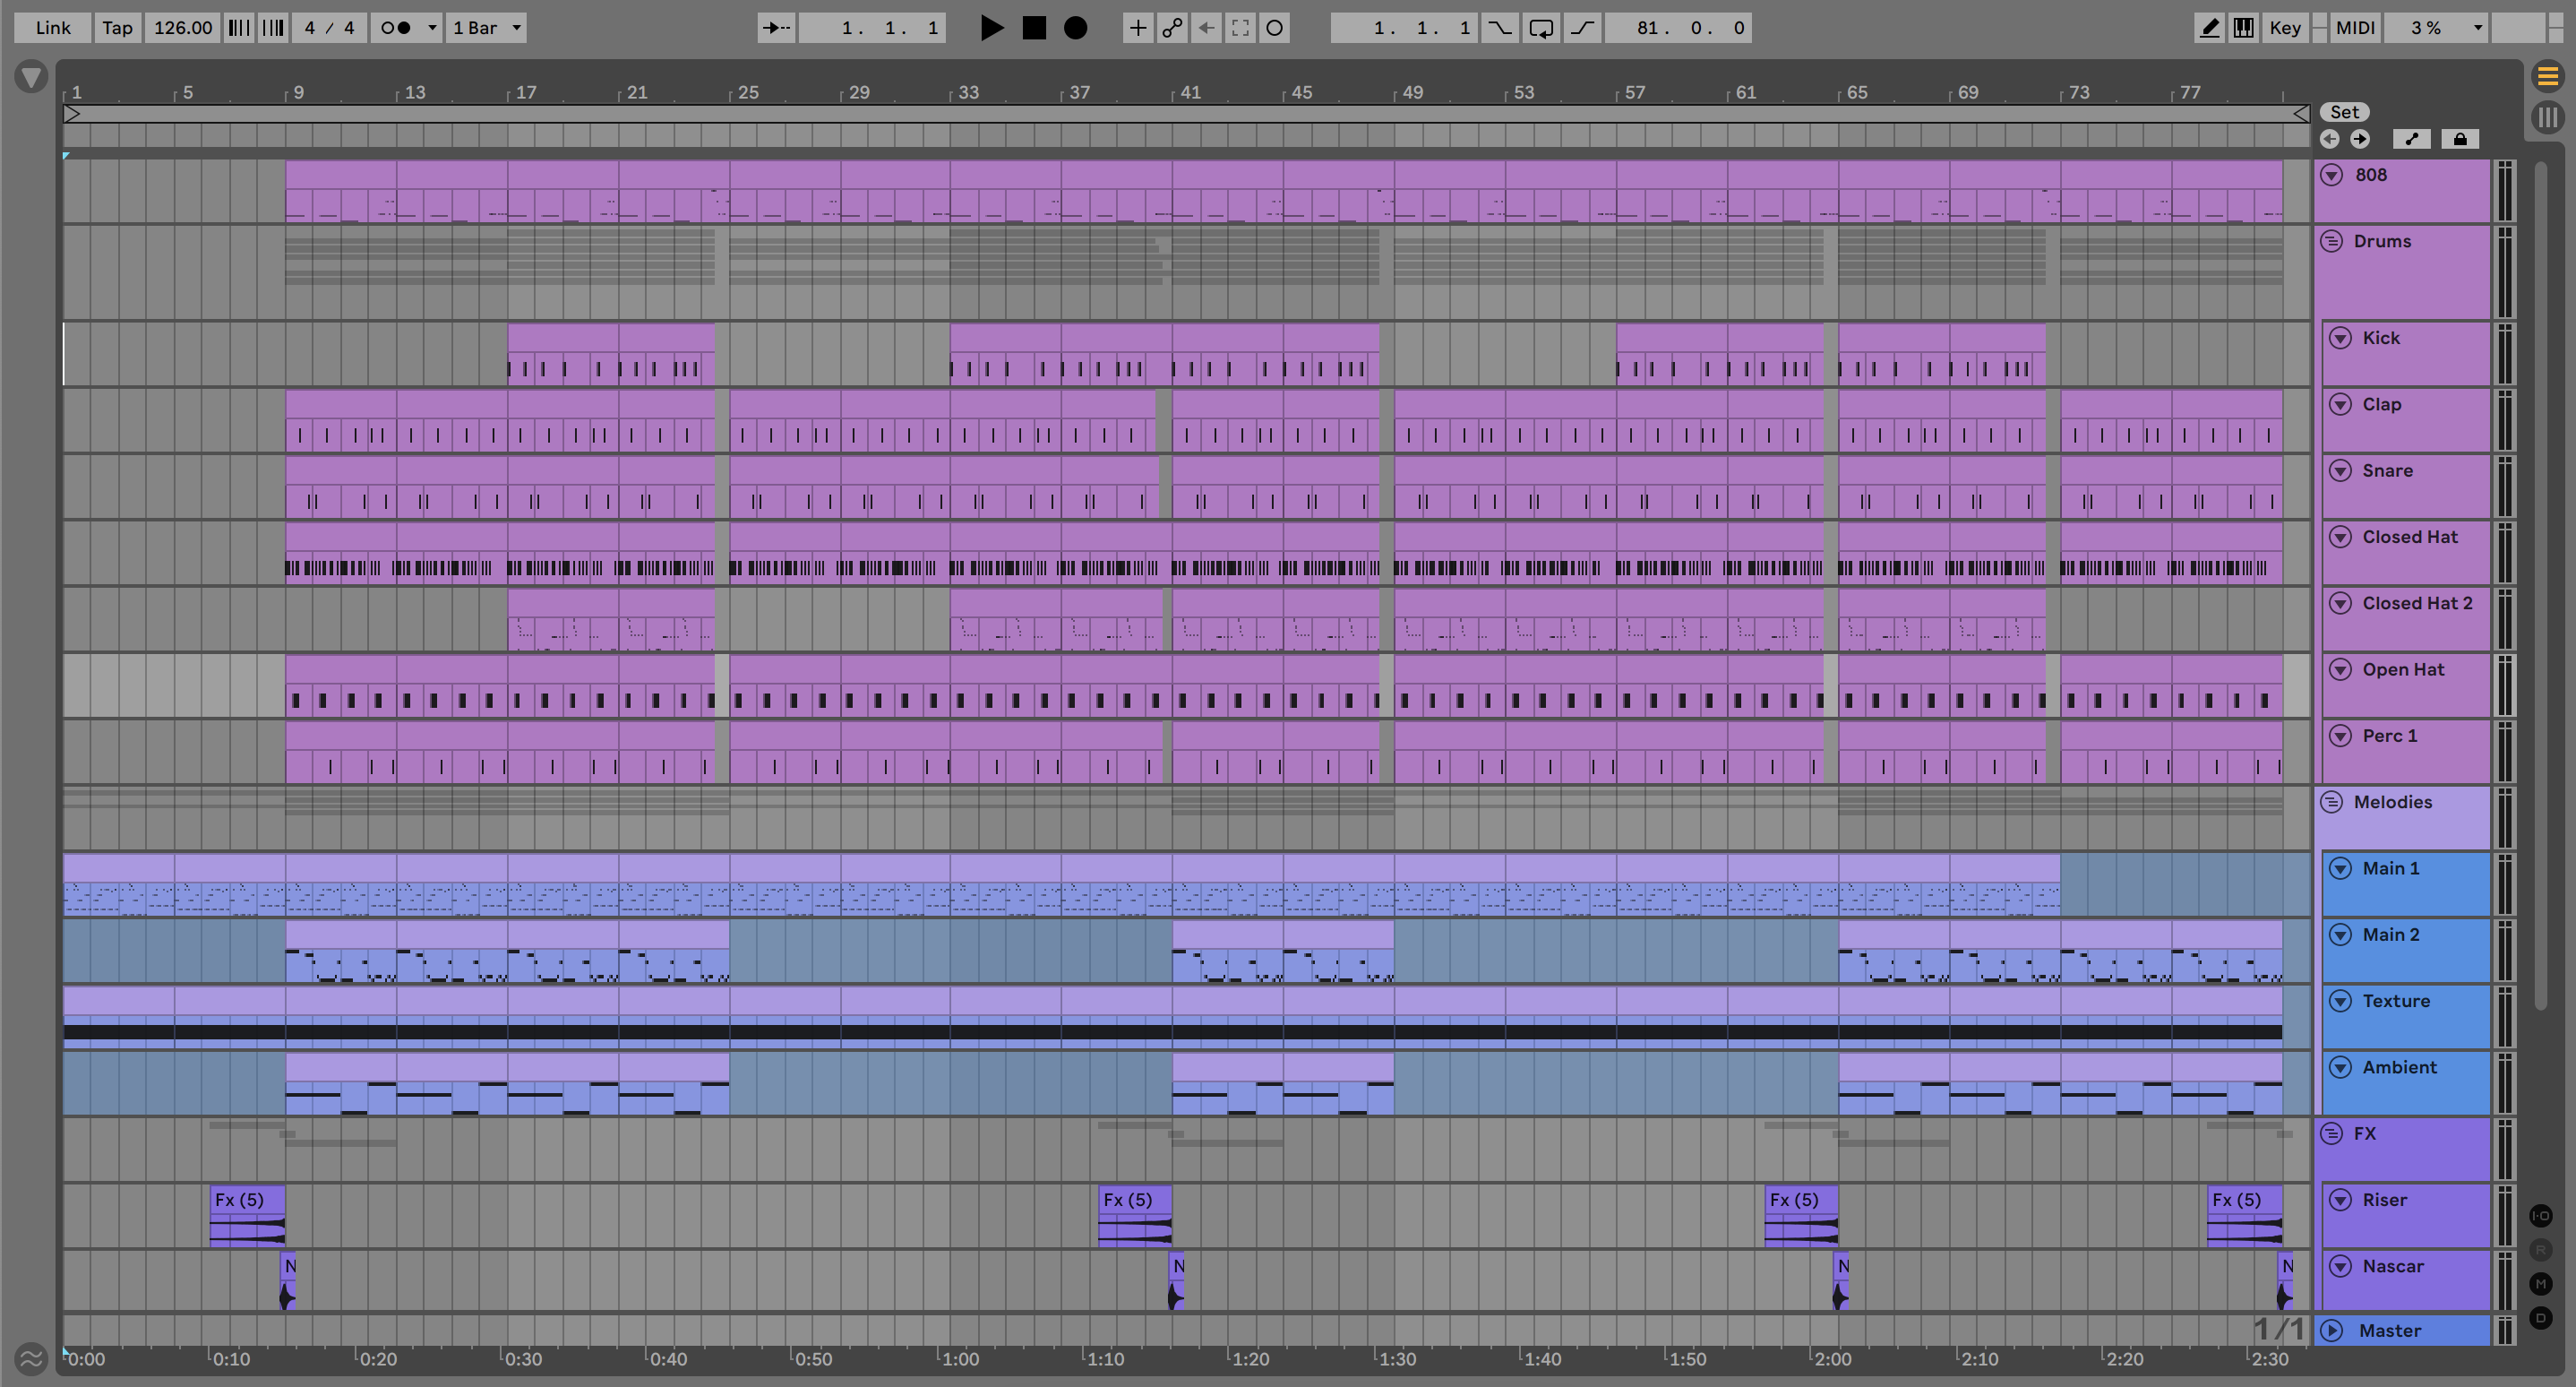Click the Set locator button
Image resolution: width=2576 pixels, height=1387 pixels.
[x=2344, y=112]
